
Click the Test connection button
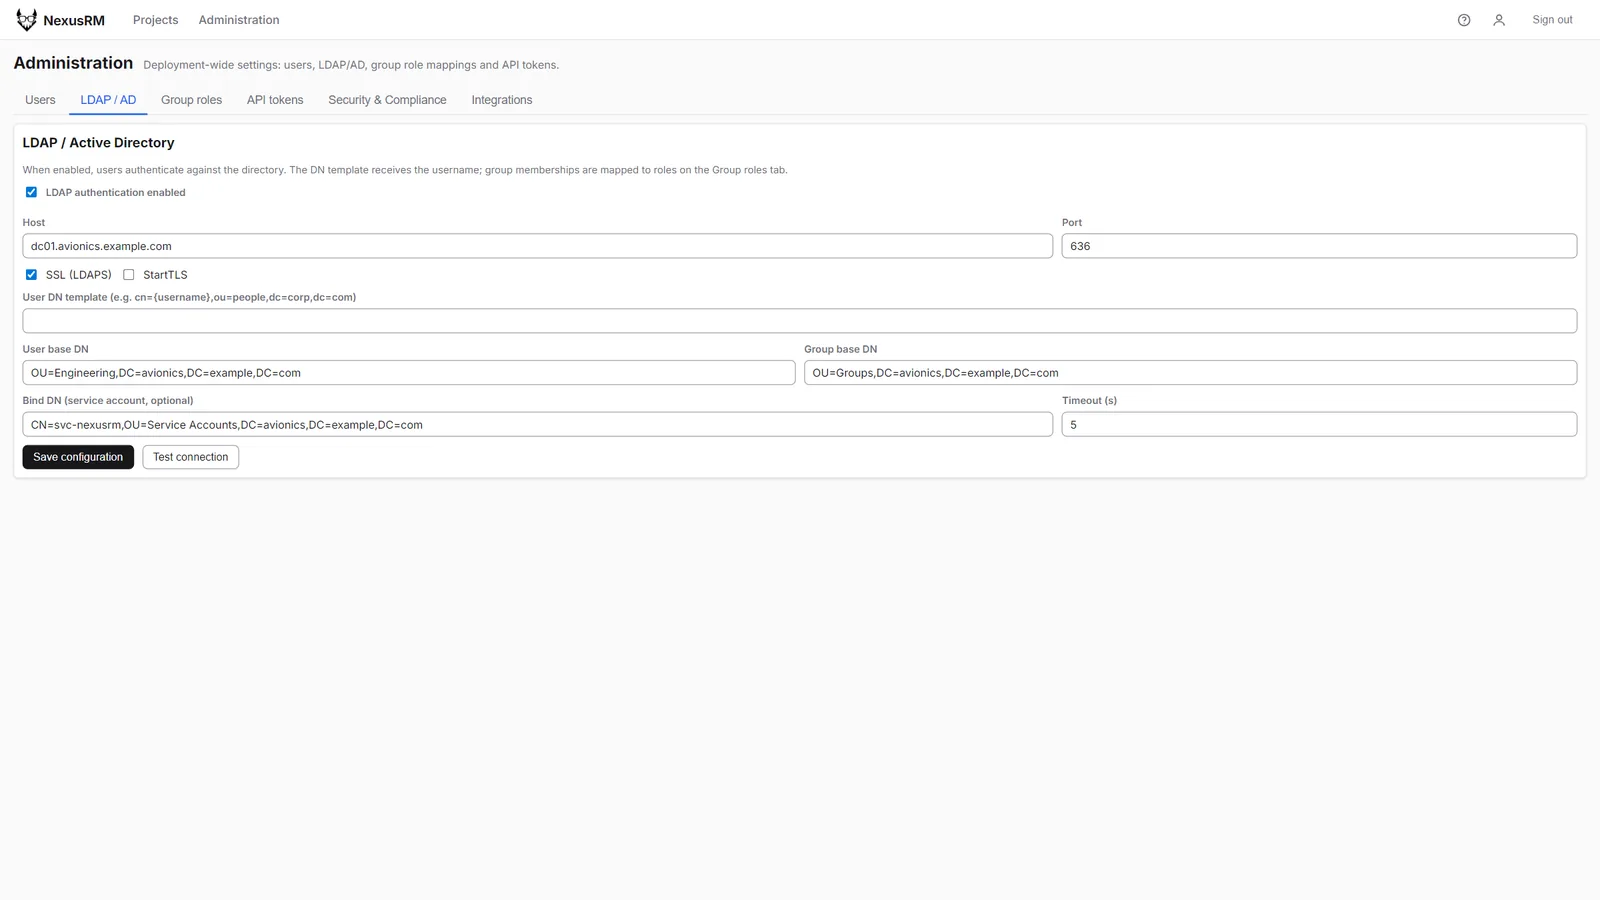click(190, 457)
